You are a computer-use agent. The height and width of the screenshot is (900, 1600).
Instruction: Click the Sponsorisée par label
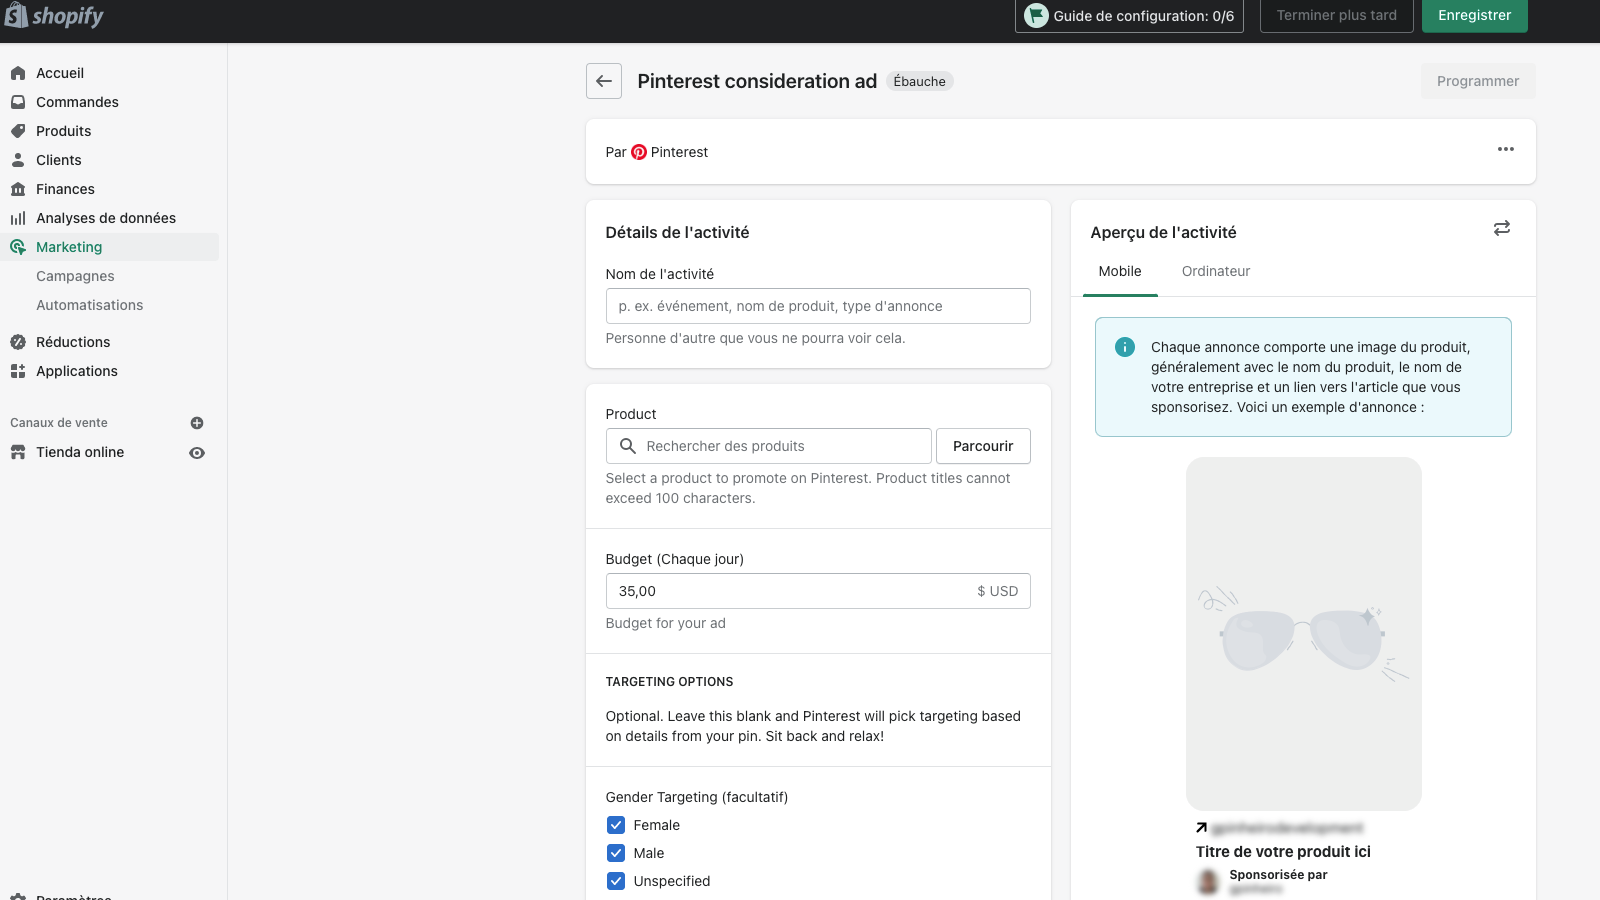point(1279,875)
